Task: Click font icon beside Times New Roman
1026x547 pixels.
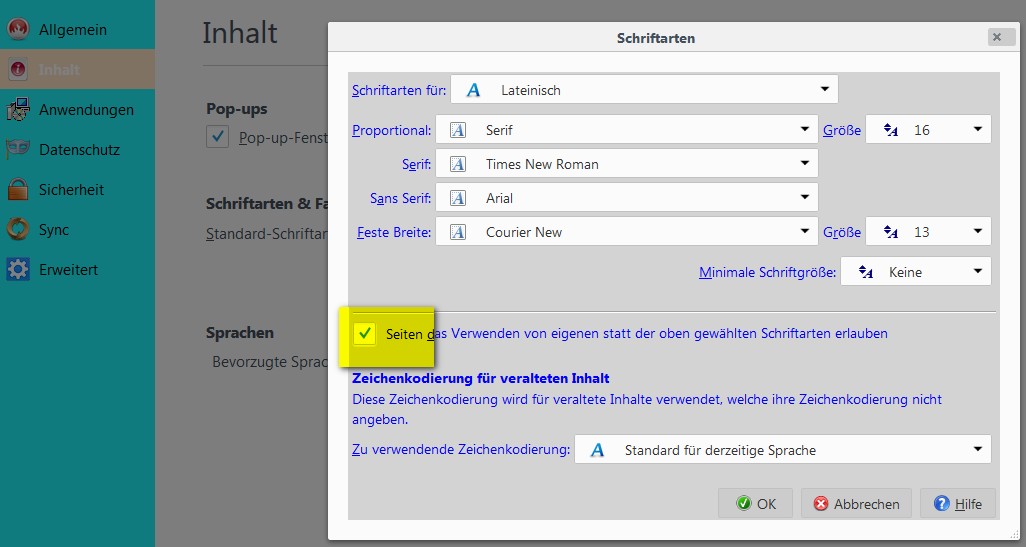Action: [x=458, y=164]
